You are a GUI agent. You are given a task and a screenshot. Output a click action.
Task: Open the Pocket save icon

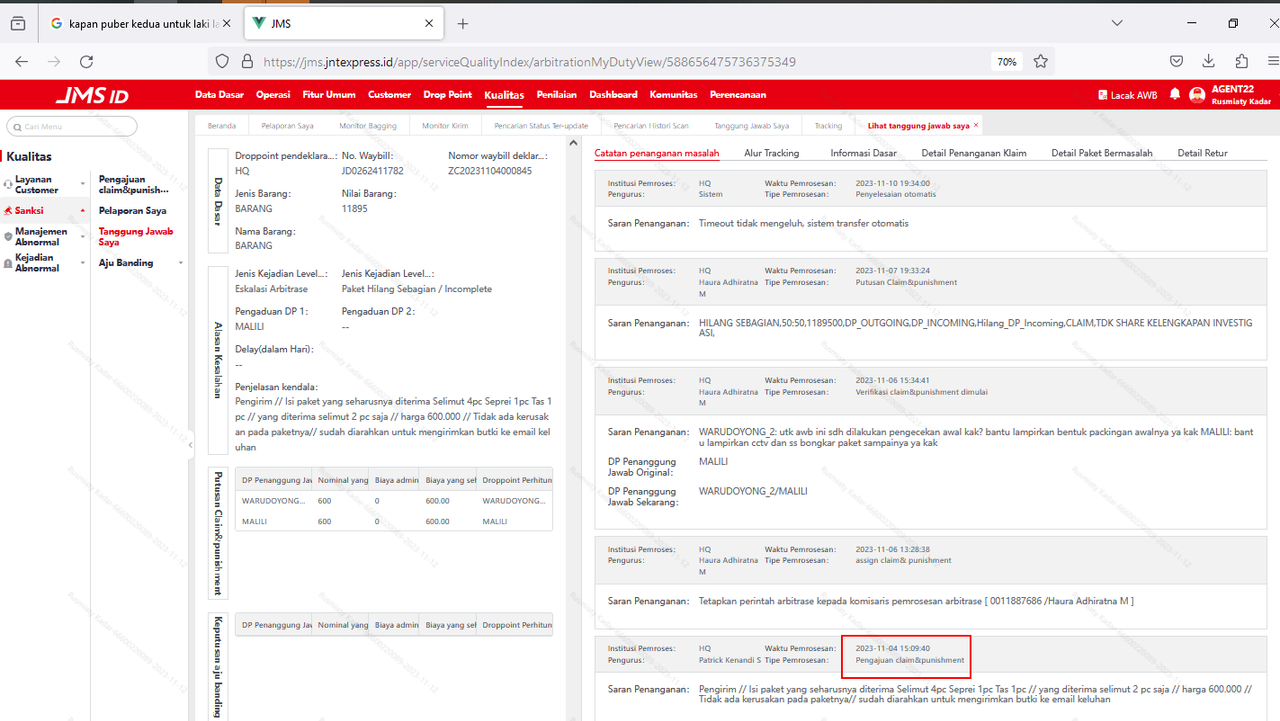pos(1177,61)
